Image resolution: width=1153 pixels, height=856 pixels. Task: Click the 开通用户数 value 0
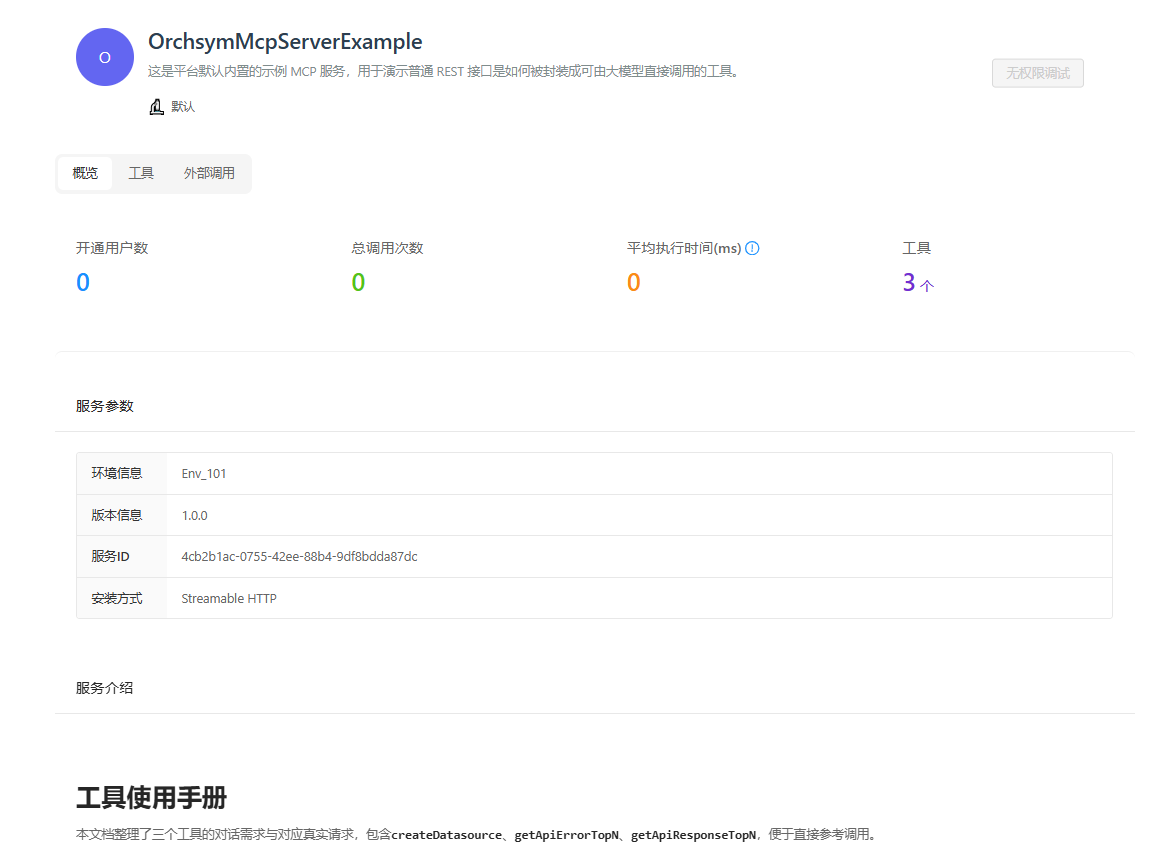[83, 283]
